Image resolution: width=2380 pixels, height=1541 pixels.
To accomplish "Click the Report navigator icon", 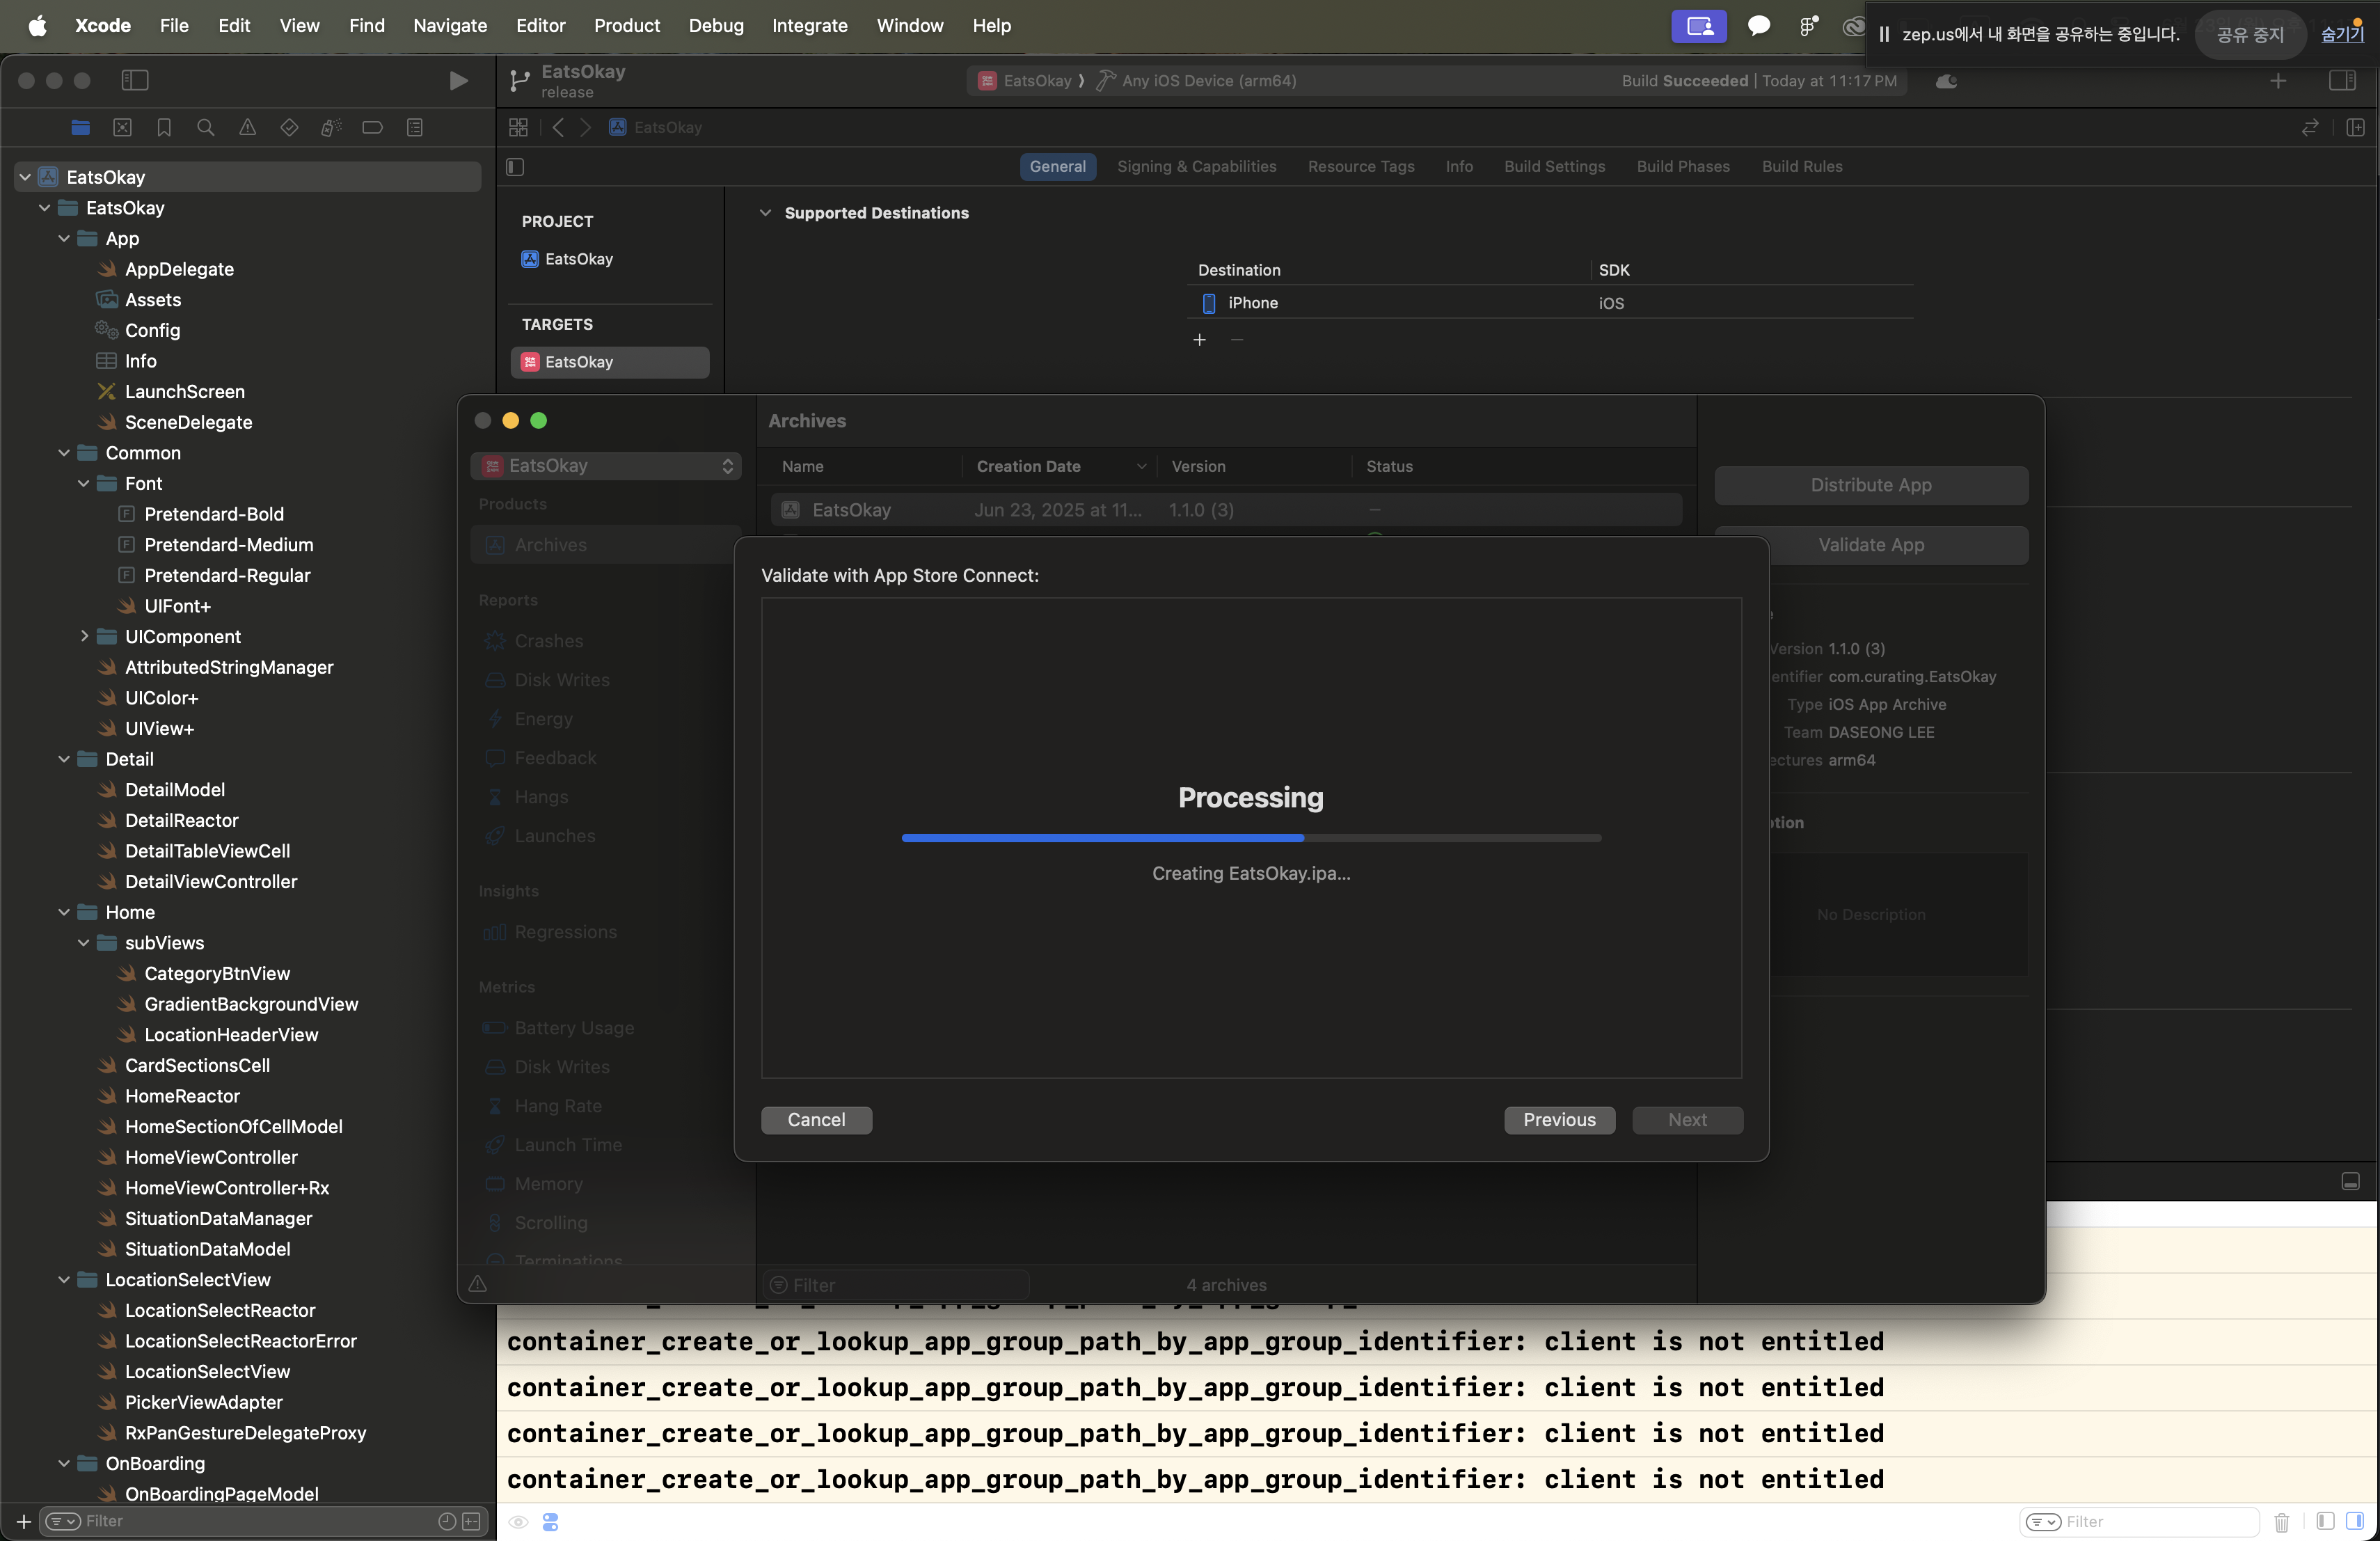I will pyautogui.click(x=414, y=127).
